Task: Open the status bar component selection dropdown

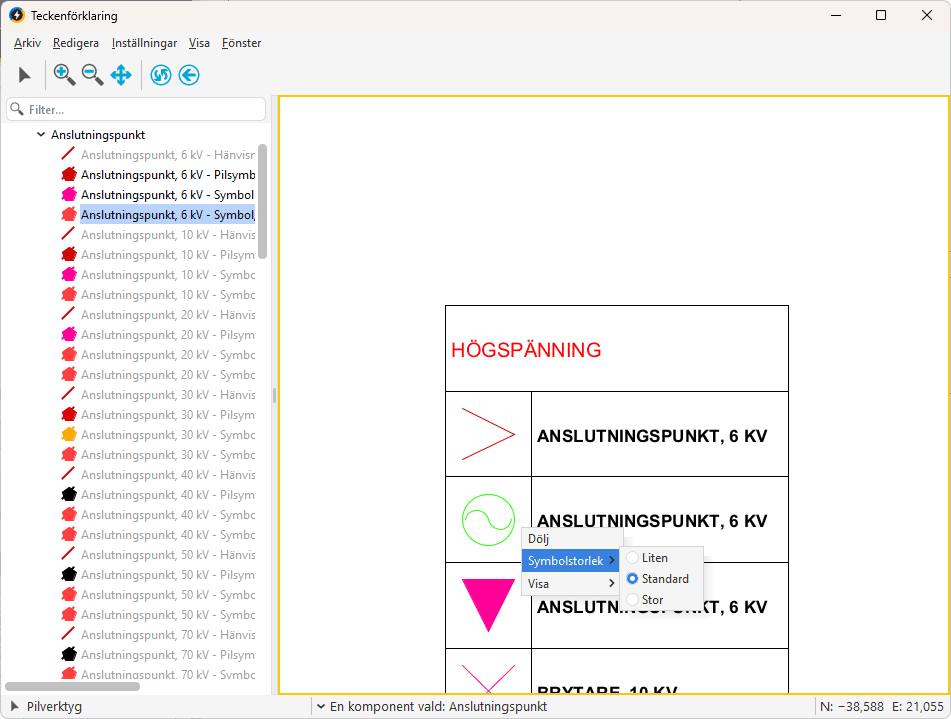Action: [321, 707]
